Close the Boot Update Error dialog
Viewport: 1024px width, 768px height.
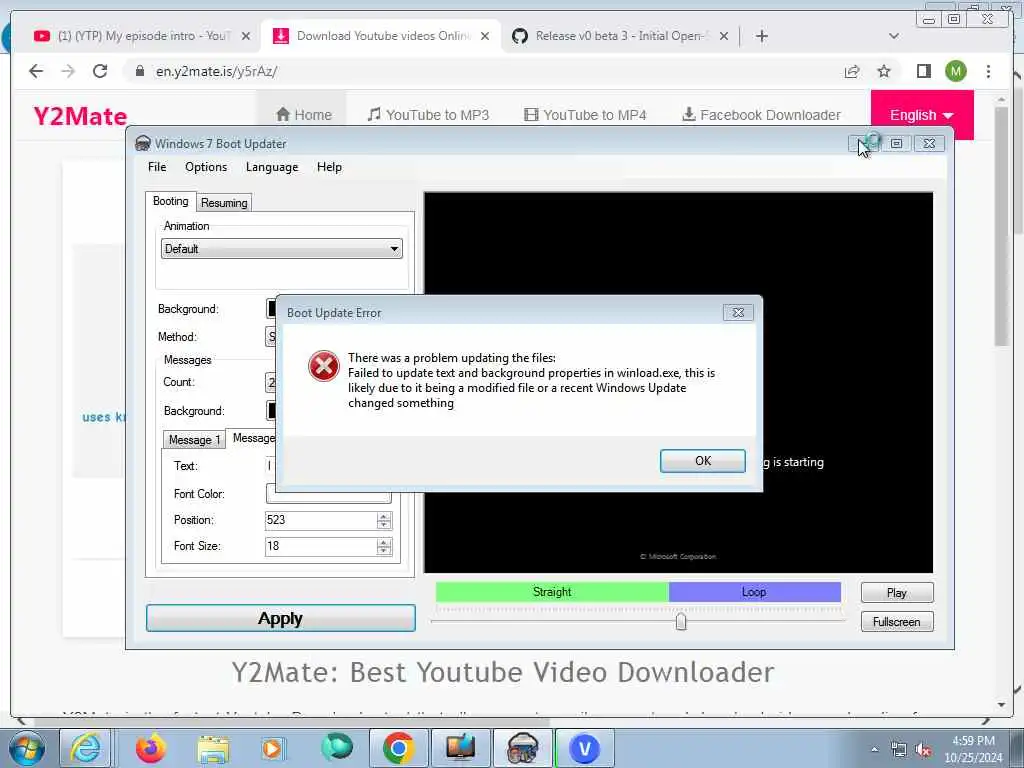(738, 313)
